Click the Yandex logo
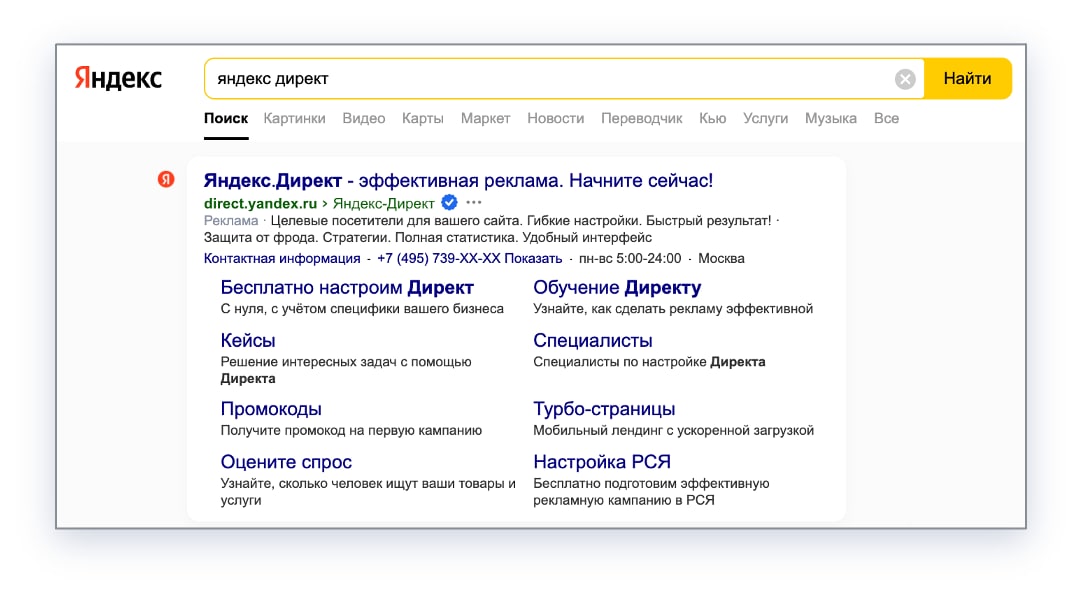 coord(118,79)
